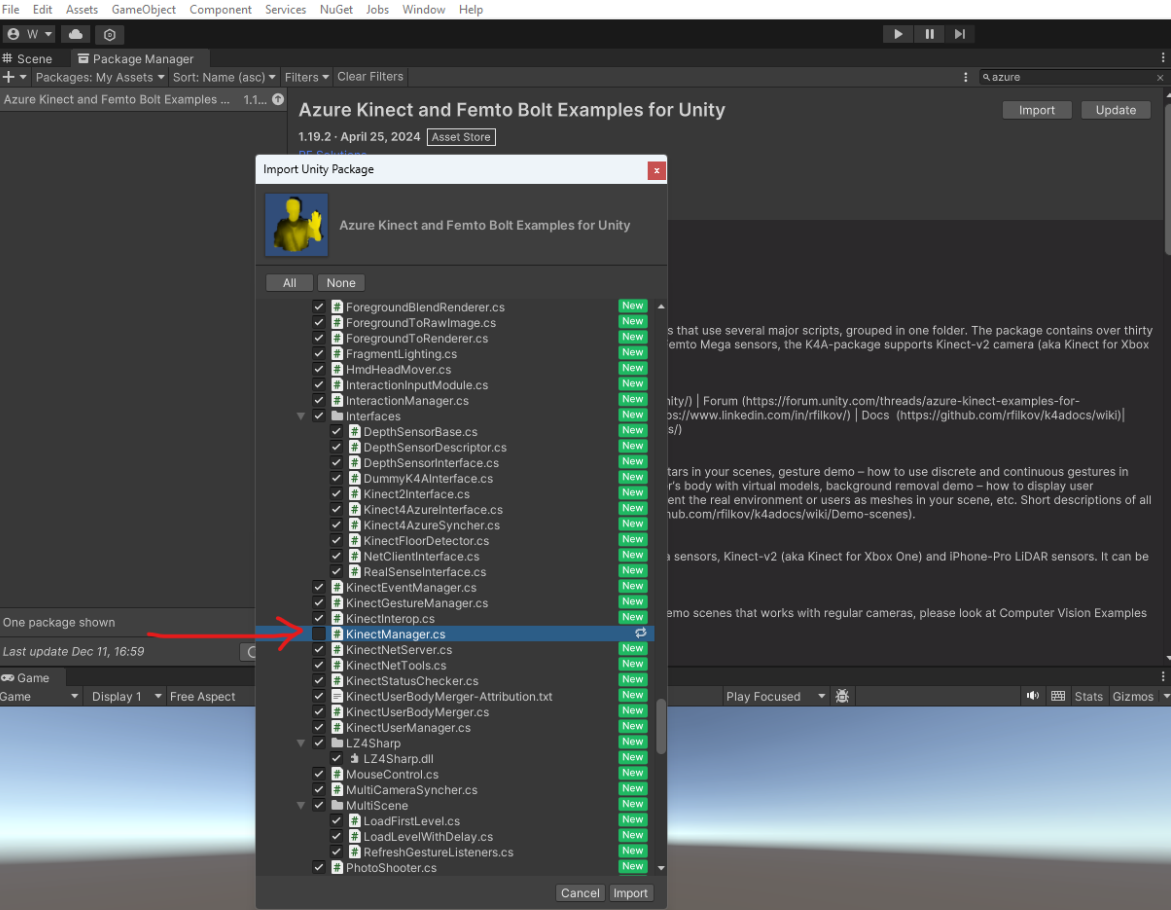Open the Filters dropdown

[x=307, y=77]
